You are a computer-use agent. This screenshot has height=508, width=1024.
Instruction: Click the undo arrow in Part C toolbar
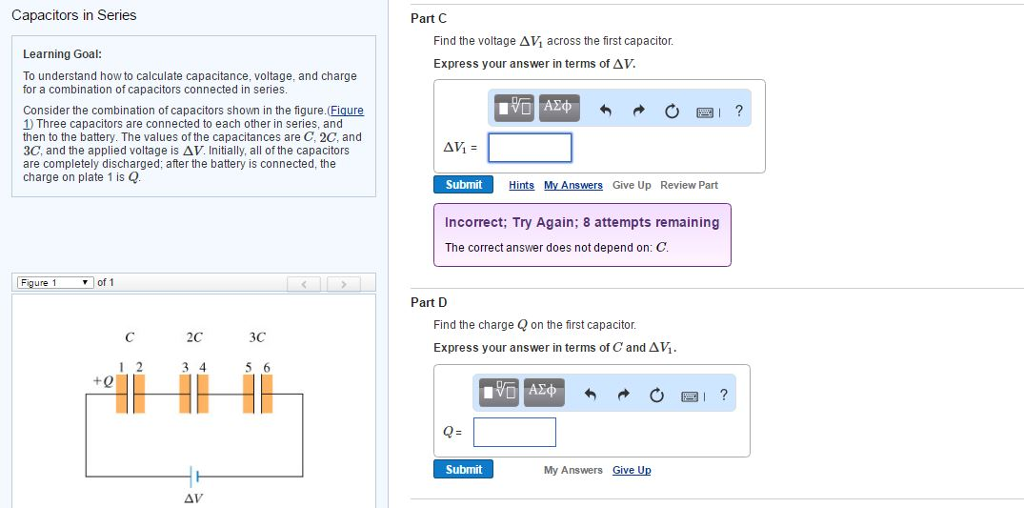tap(605, 111)
